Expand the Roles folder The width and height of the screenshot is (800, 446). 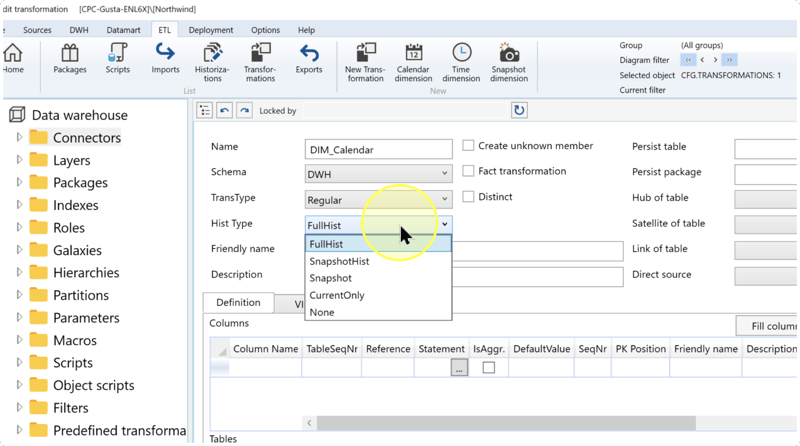click(x=19, y=227)
